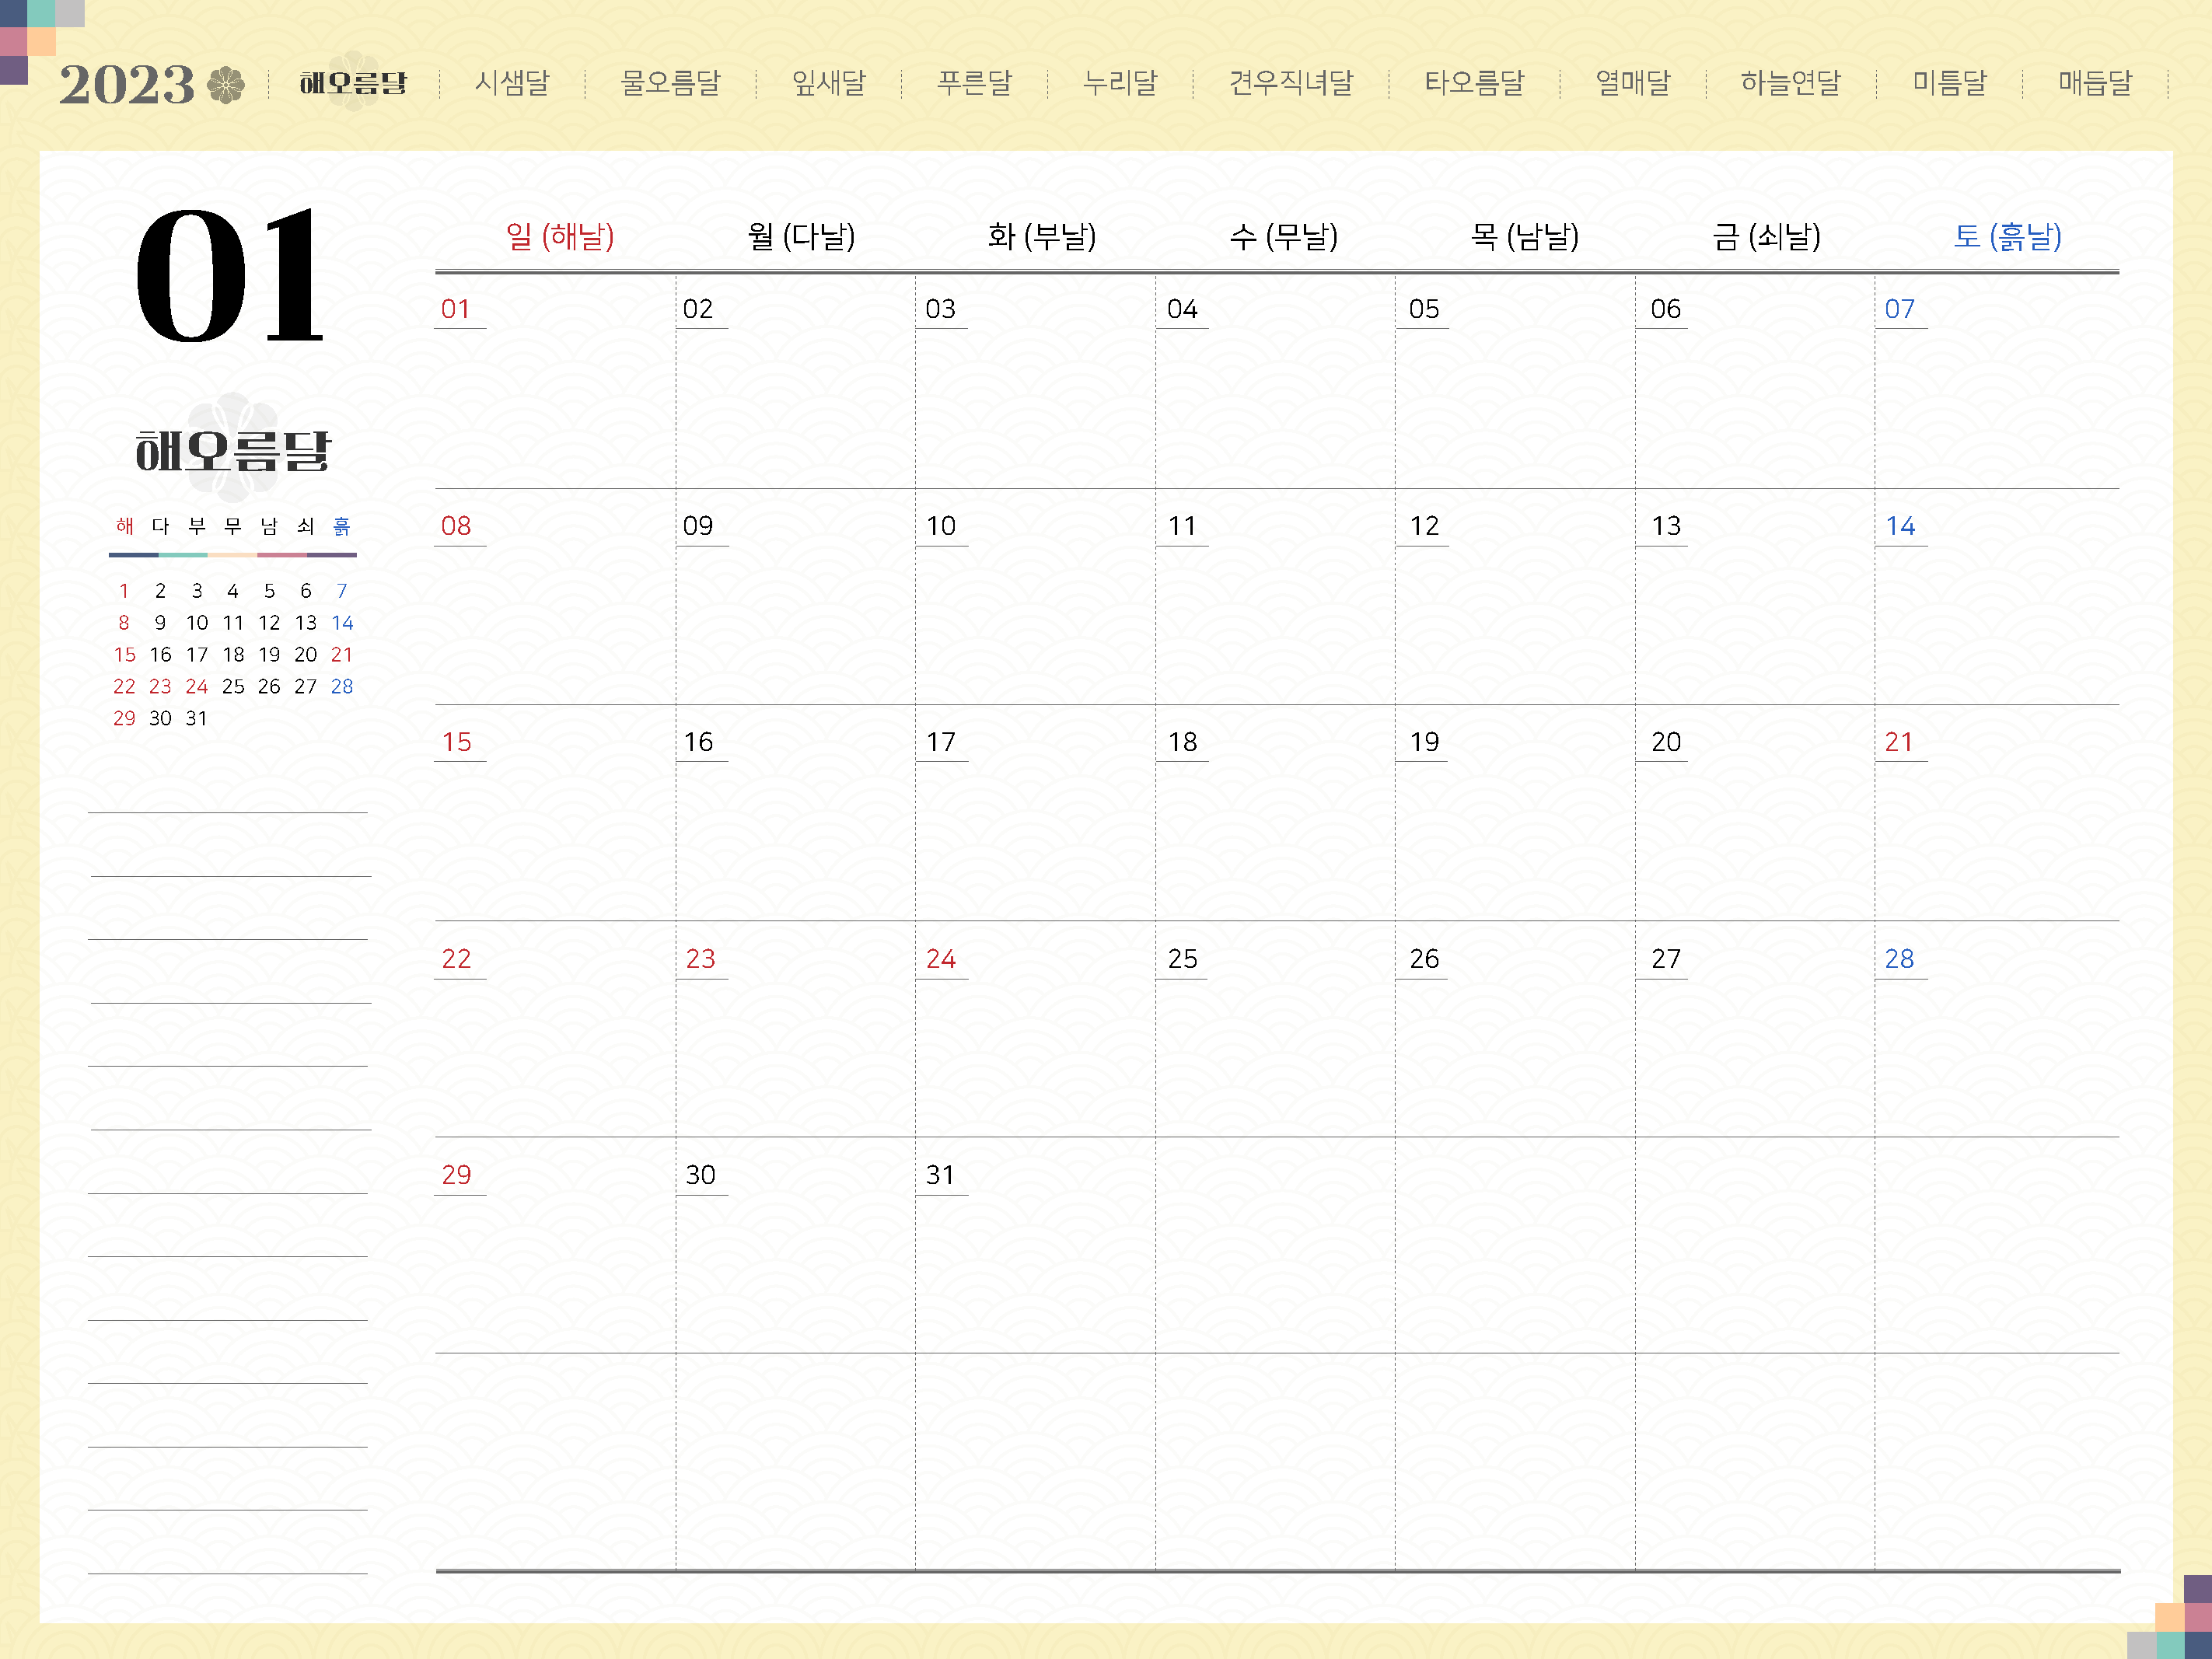2212x1659 pixels.
Task: Open the 누리달 month tab
Action: tap(1120, 83)
